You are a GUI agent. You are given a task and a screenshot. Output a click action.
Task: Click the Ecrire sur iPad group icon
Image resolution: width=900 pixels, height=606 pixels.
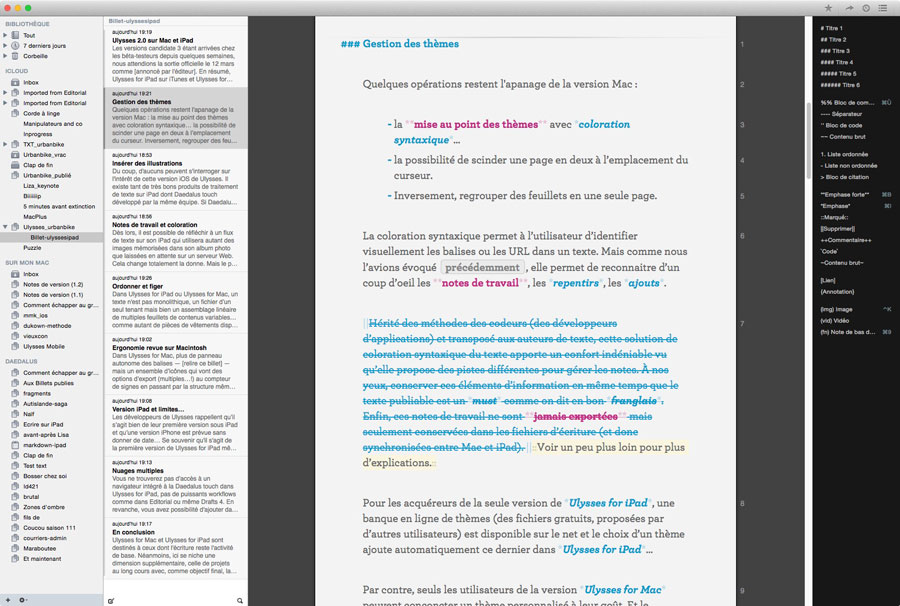[15, 425]
